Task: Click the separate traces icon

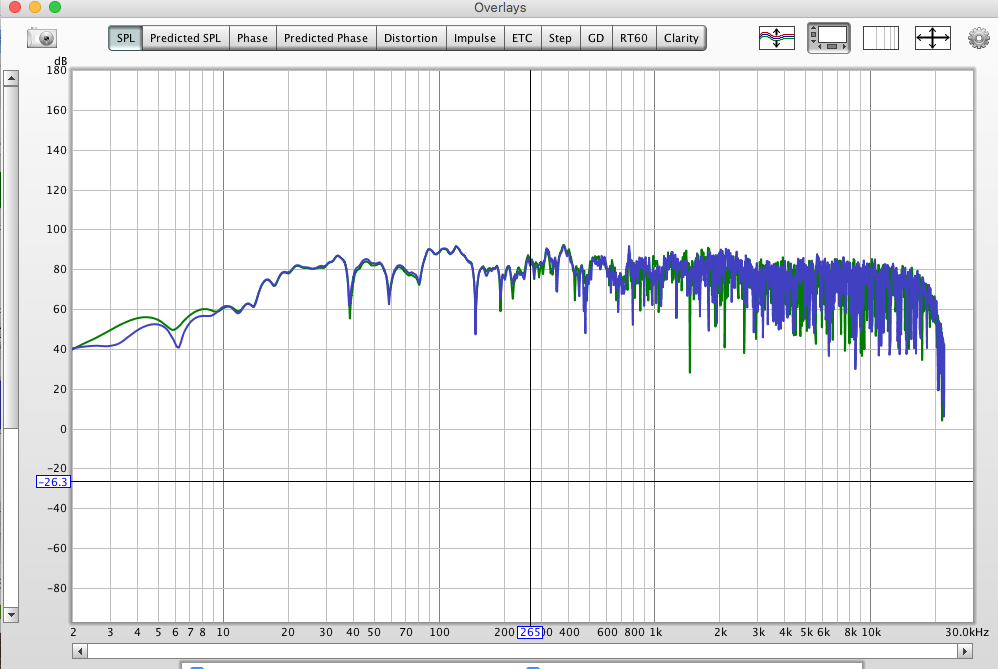Action: coord(776,38)
